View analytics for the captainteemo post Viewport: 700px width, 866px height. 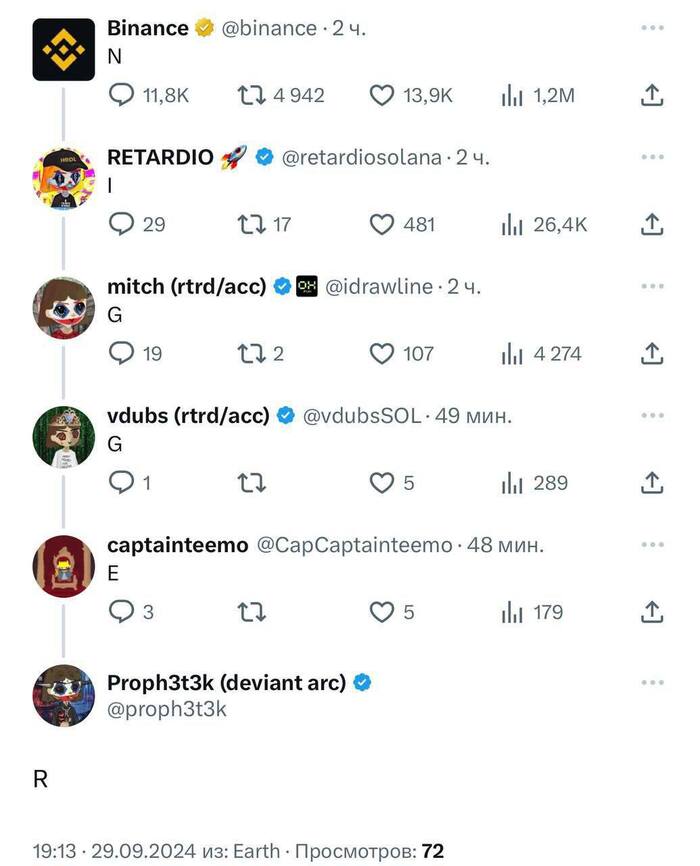(x=512, y=612)
